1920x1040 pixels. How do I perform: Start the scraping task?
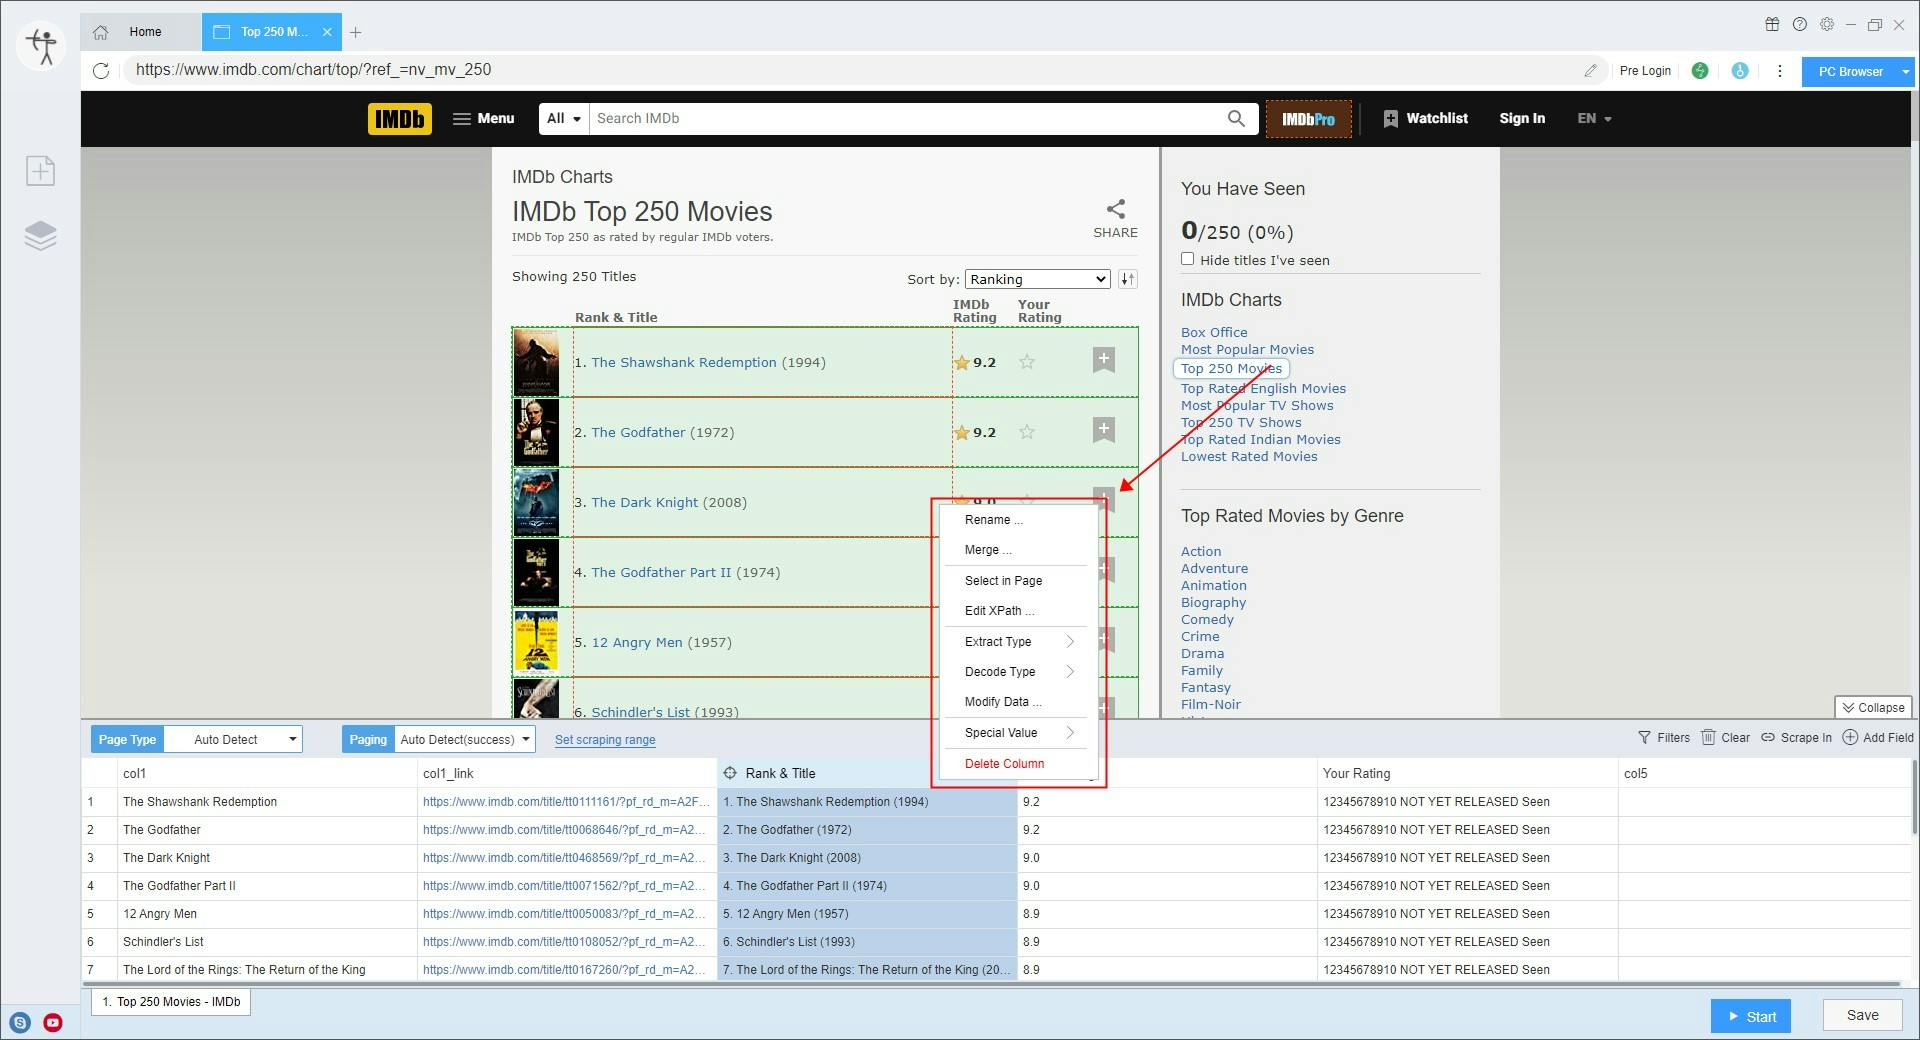1751,1016
